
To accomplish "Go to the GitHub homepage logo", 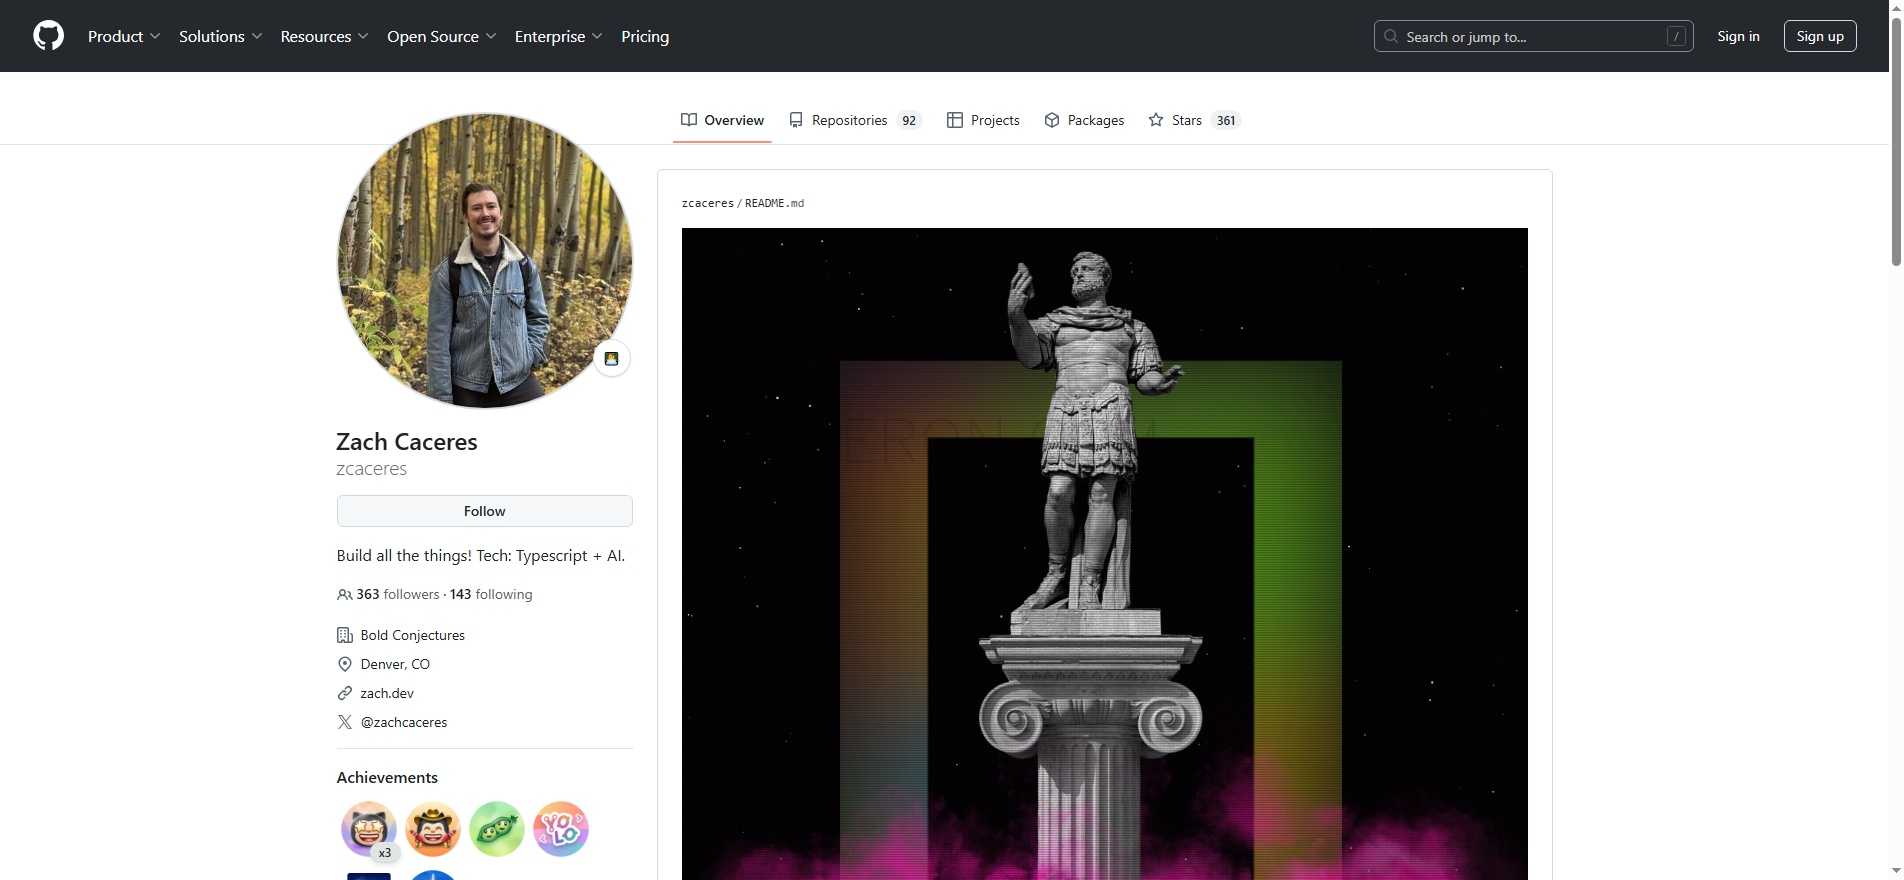I will tap(48, 36).
